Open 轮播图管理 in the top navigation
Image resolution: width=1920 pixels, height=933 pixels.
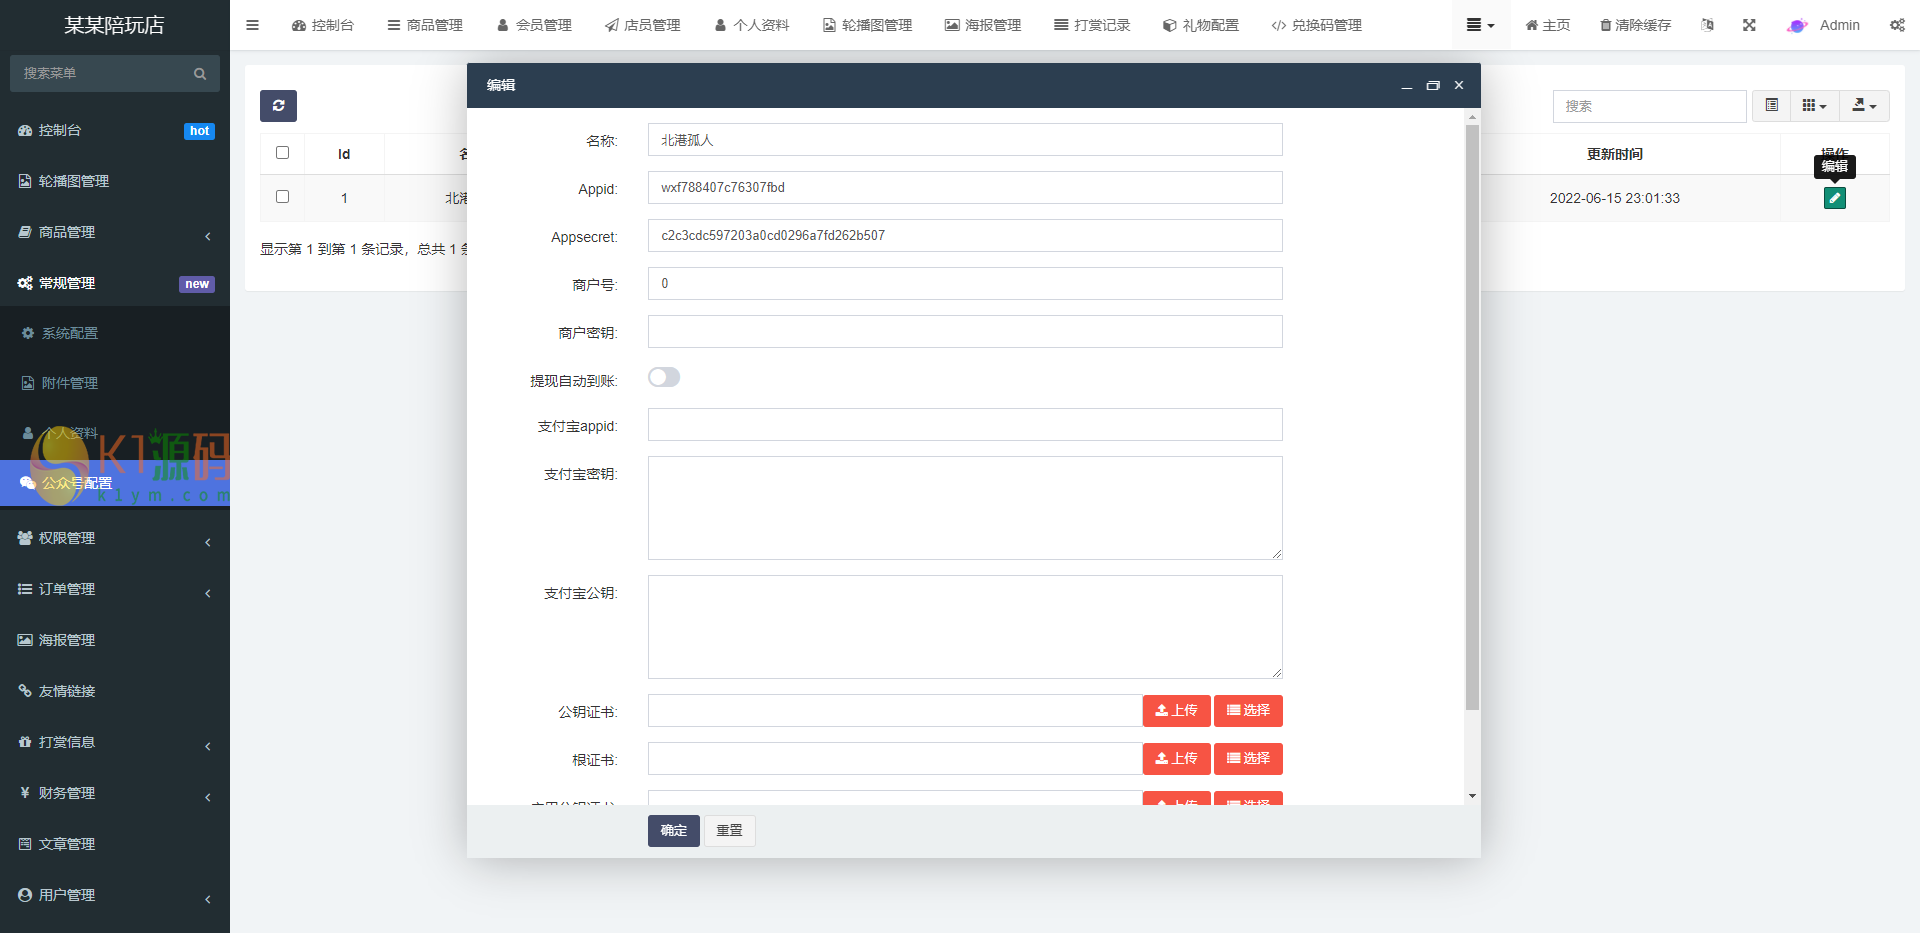(867, 25)
